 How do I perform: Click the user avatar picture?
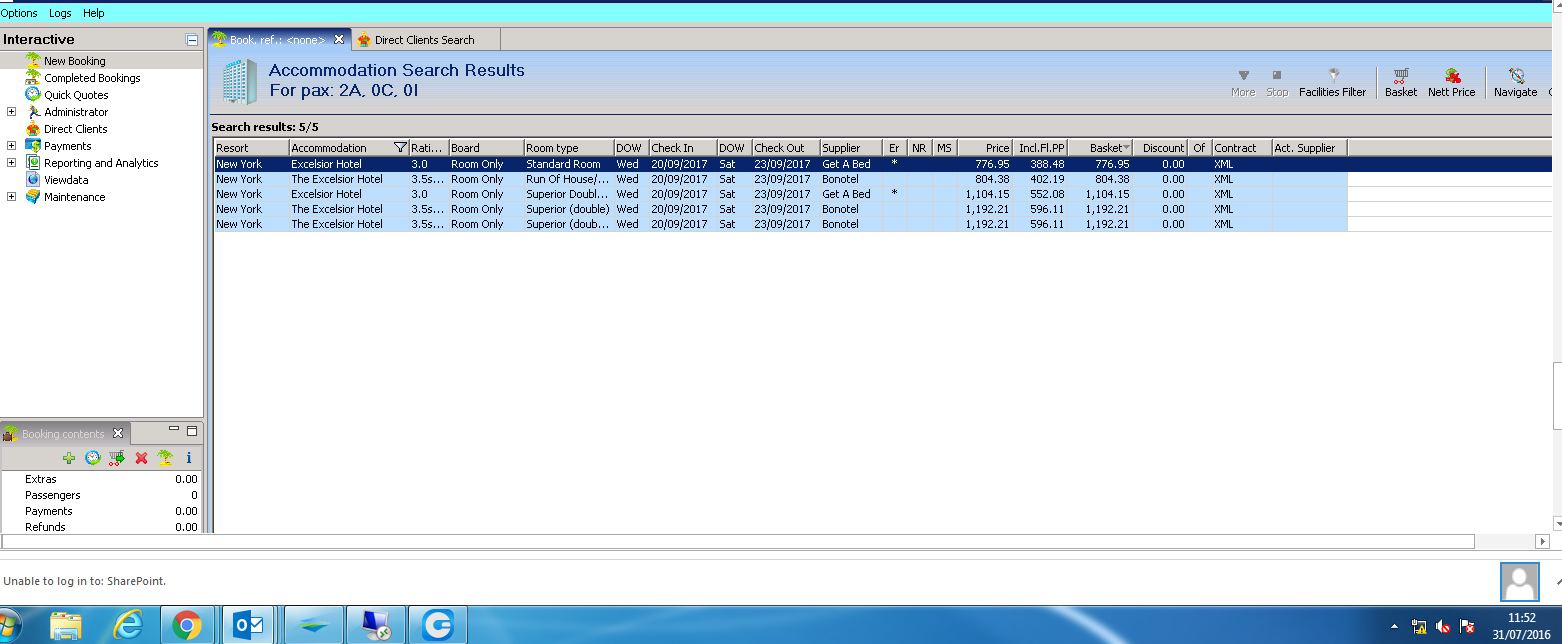pyautogui.click(x=1520, y=581)
